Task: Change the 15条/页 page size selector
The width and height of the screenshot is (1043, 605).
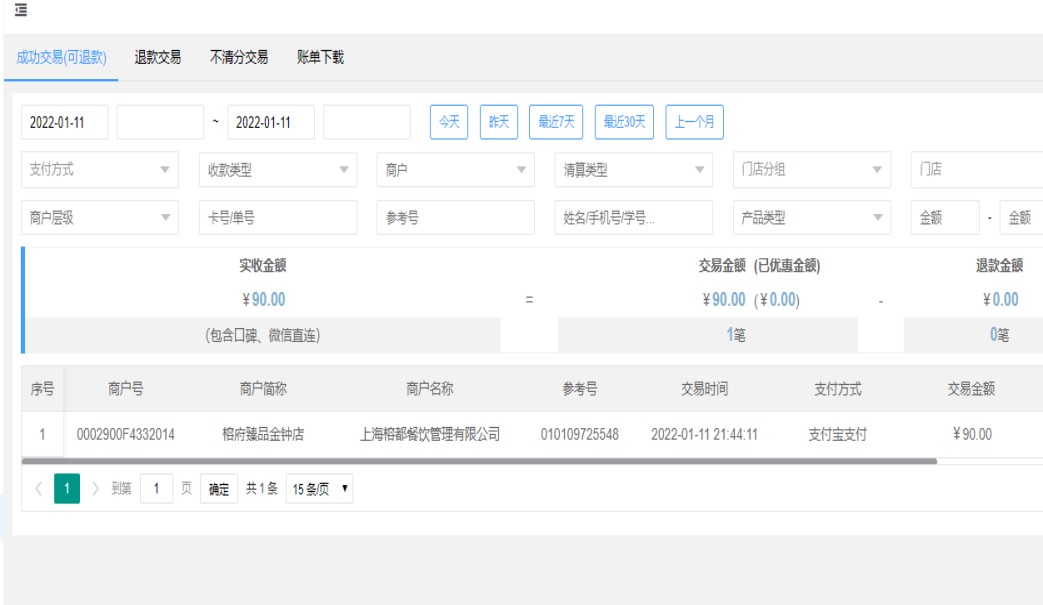Action: pyautogui.click(x=319, y=490)
